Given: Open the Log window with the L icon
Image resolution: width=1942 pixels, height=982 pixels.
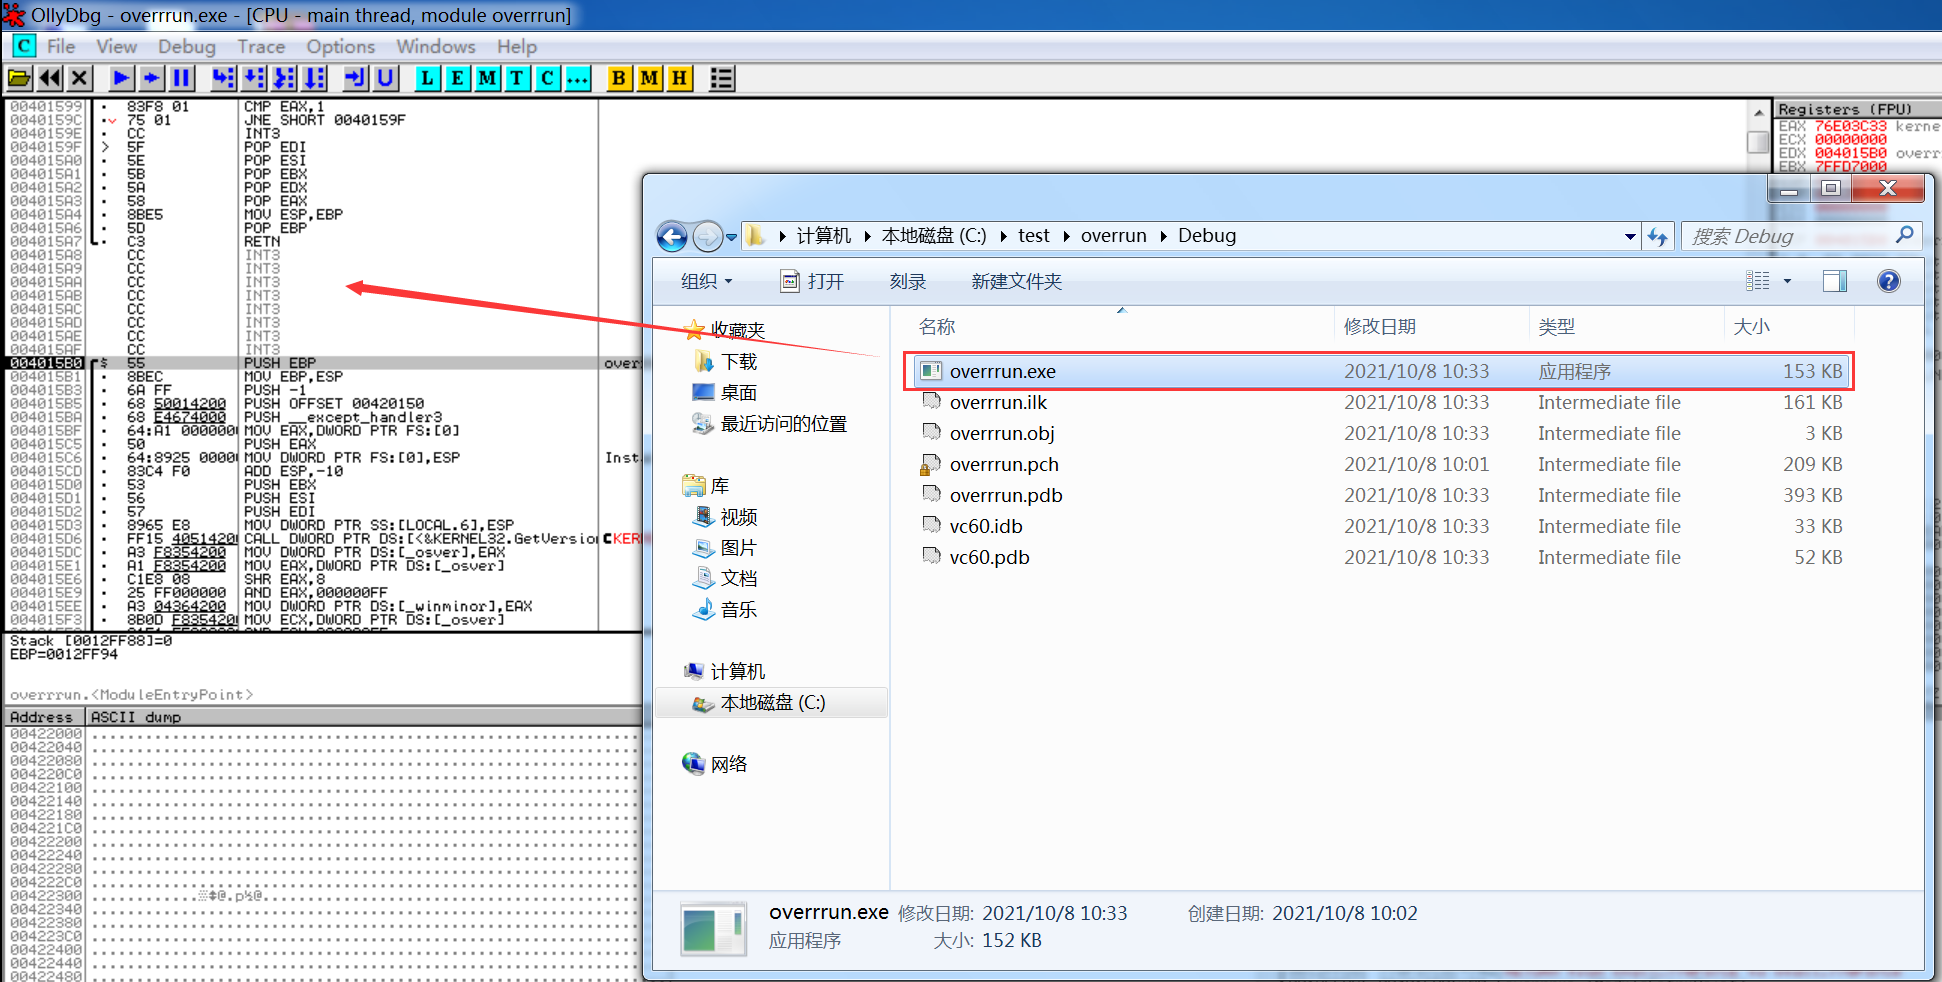Looking at the screenshot, I should click(427, 78).
